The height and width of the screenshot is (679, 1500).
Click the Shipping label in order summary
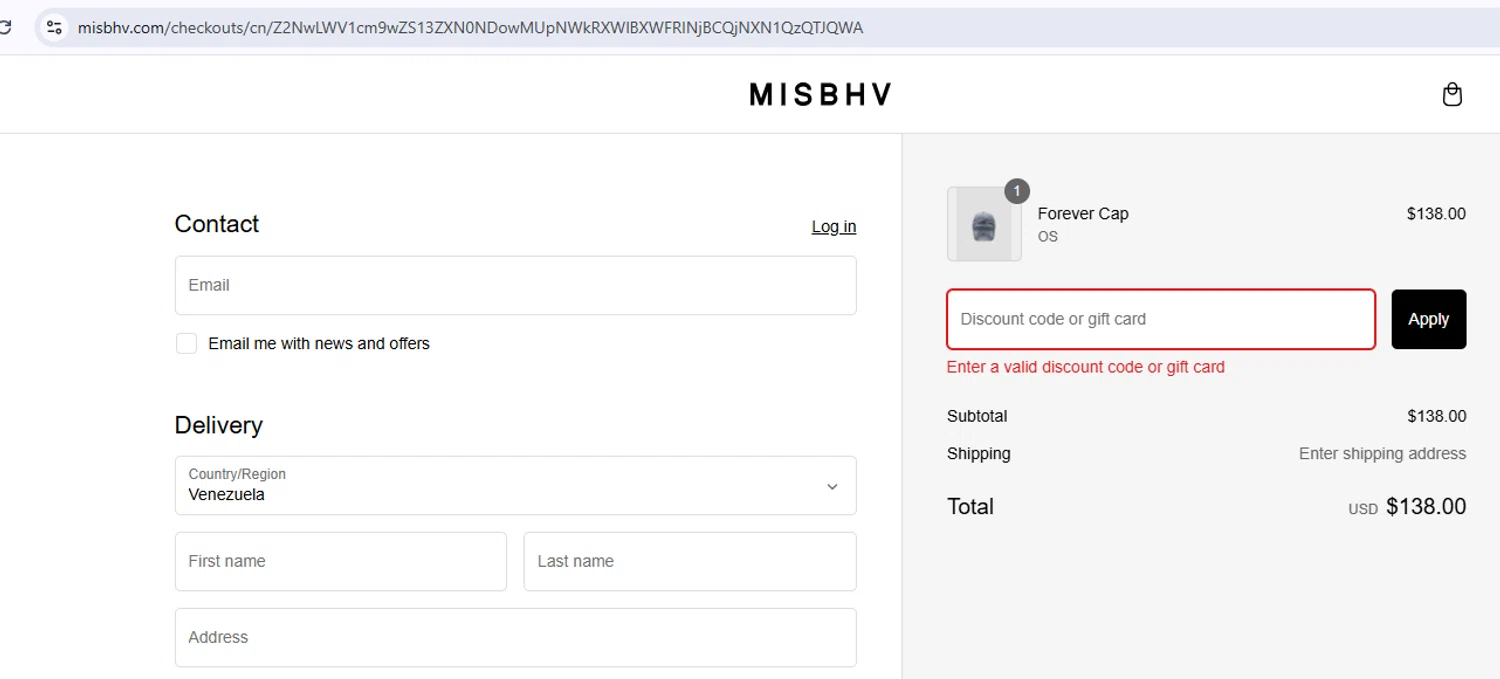point(978,453)
